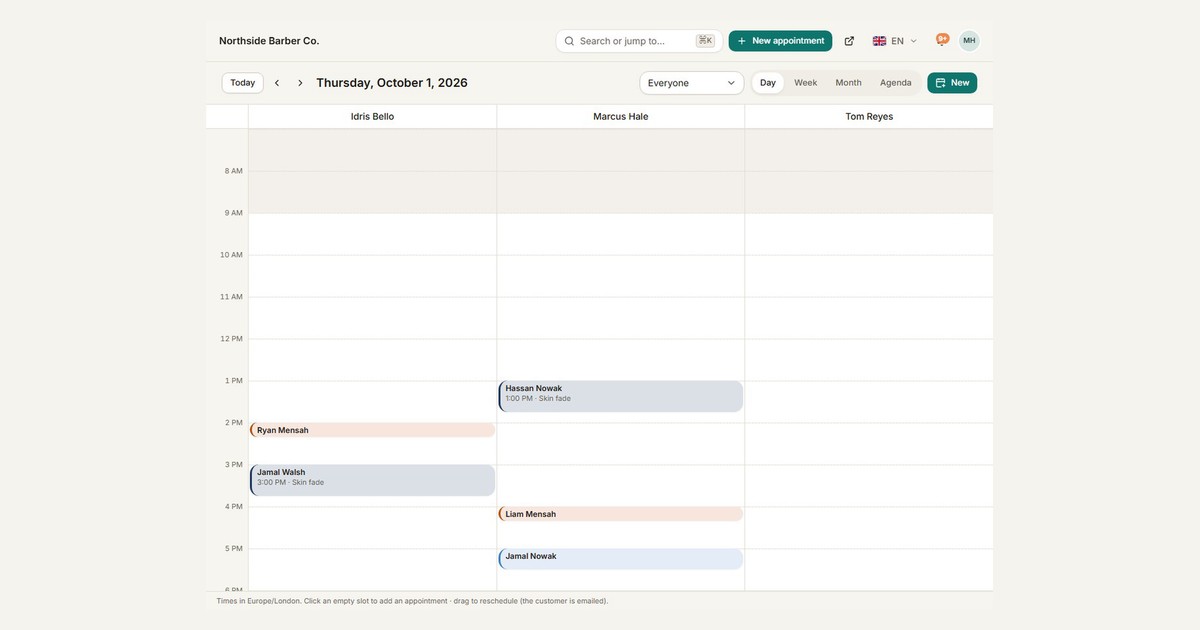Viewport: 1200px width, 630px height.
Task: Open the notifications icon with 9+ badge
Action: (942, 40)
